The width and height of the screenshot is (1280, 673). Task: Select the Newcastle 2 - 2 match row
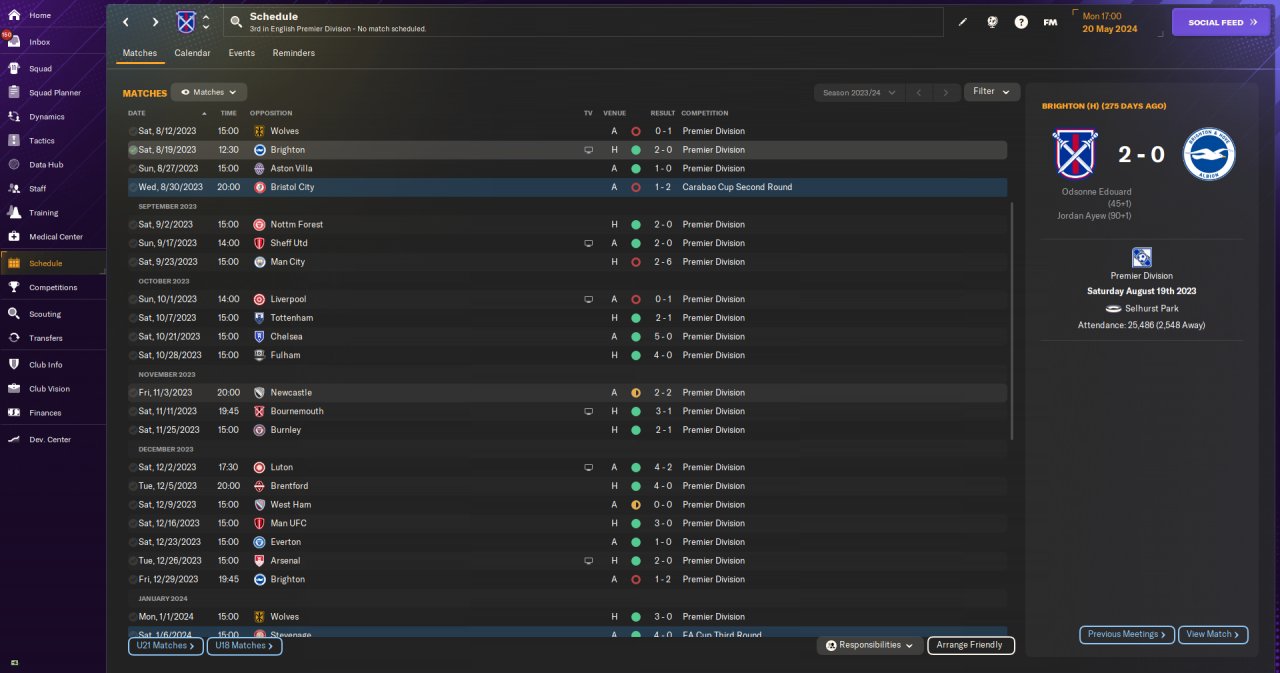pos(567,393)
